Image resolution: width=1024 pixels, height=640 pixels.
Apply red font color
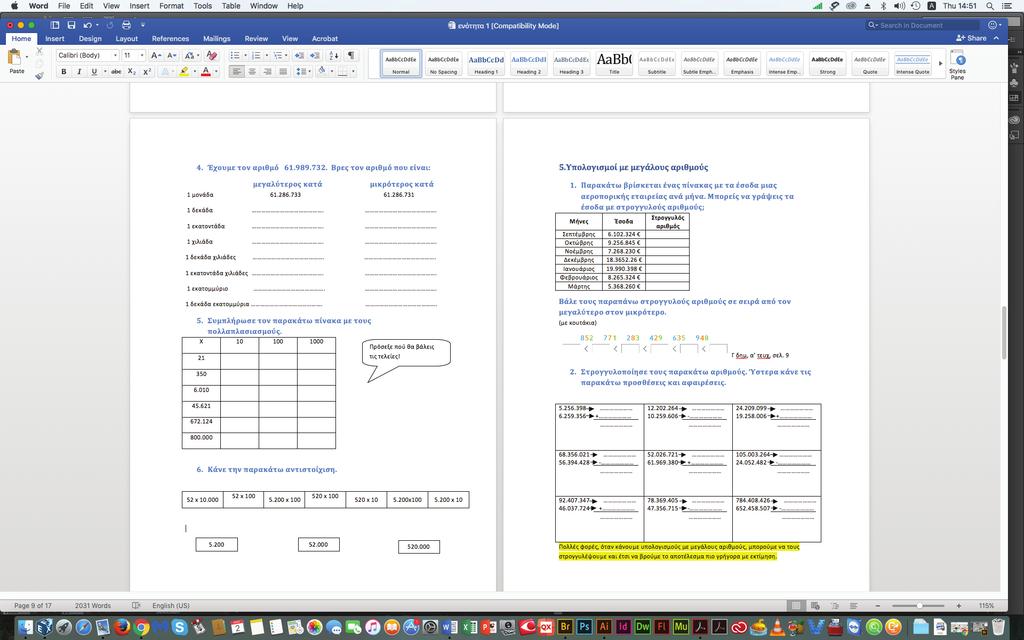(x=206, y=72)
